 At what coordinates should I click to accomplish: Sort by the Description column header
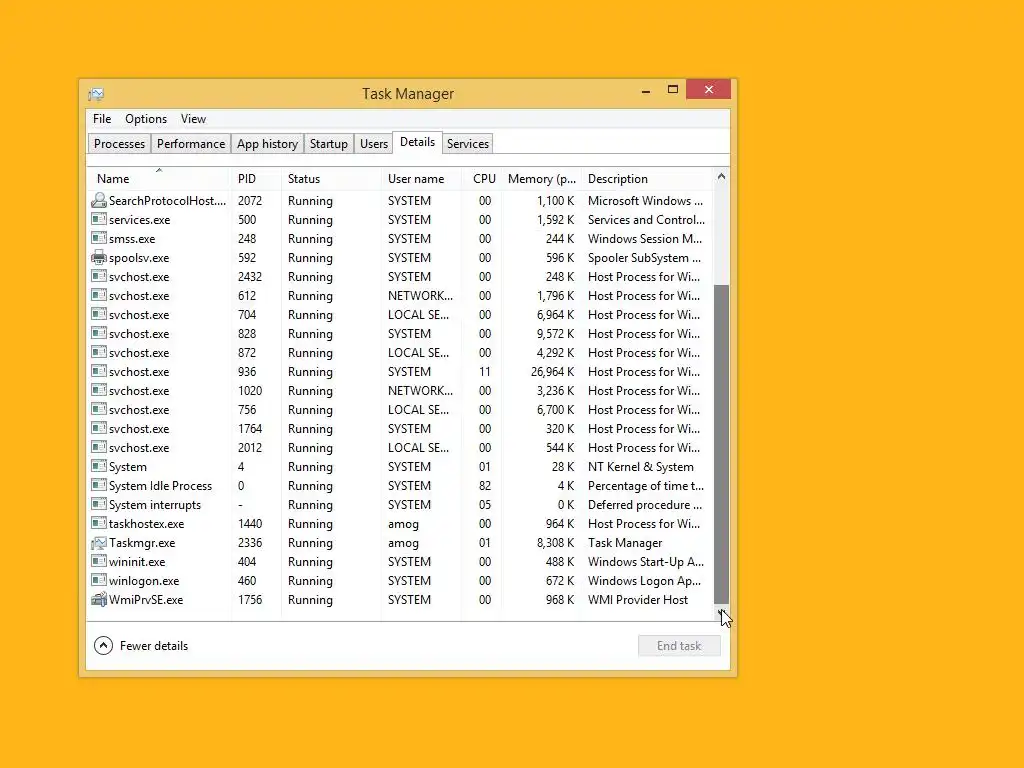[x=647, y=178]
